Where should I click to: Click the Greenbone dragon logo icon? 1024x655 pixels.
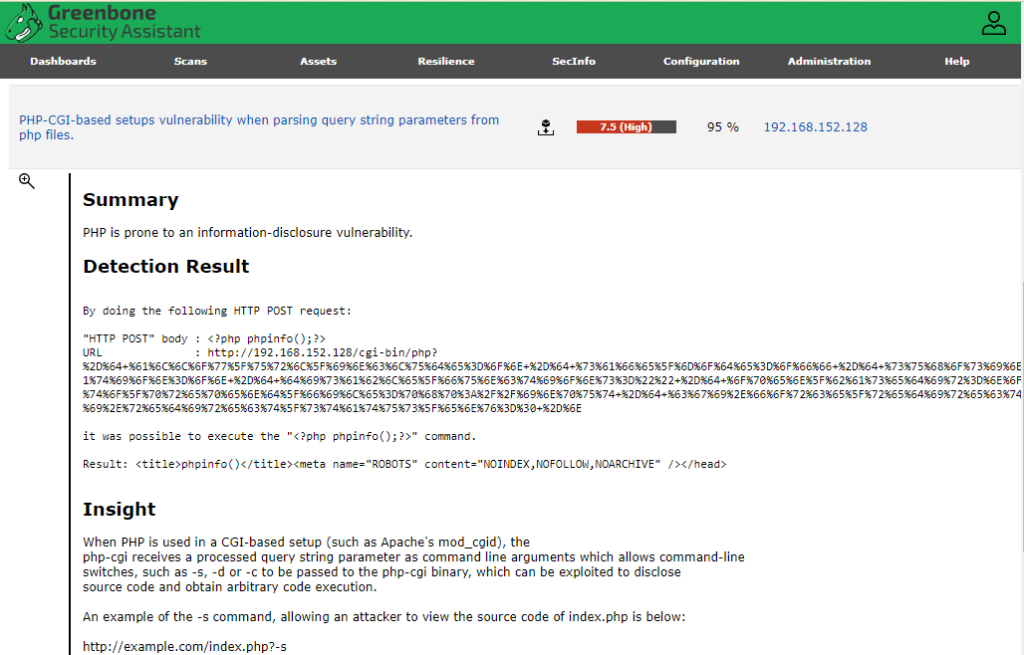click(x=24, y=22)
